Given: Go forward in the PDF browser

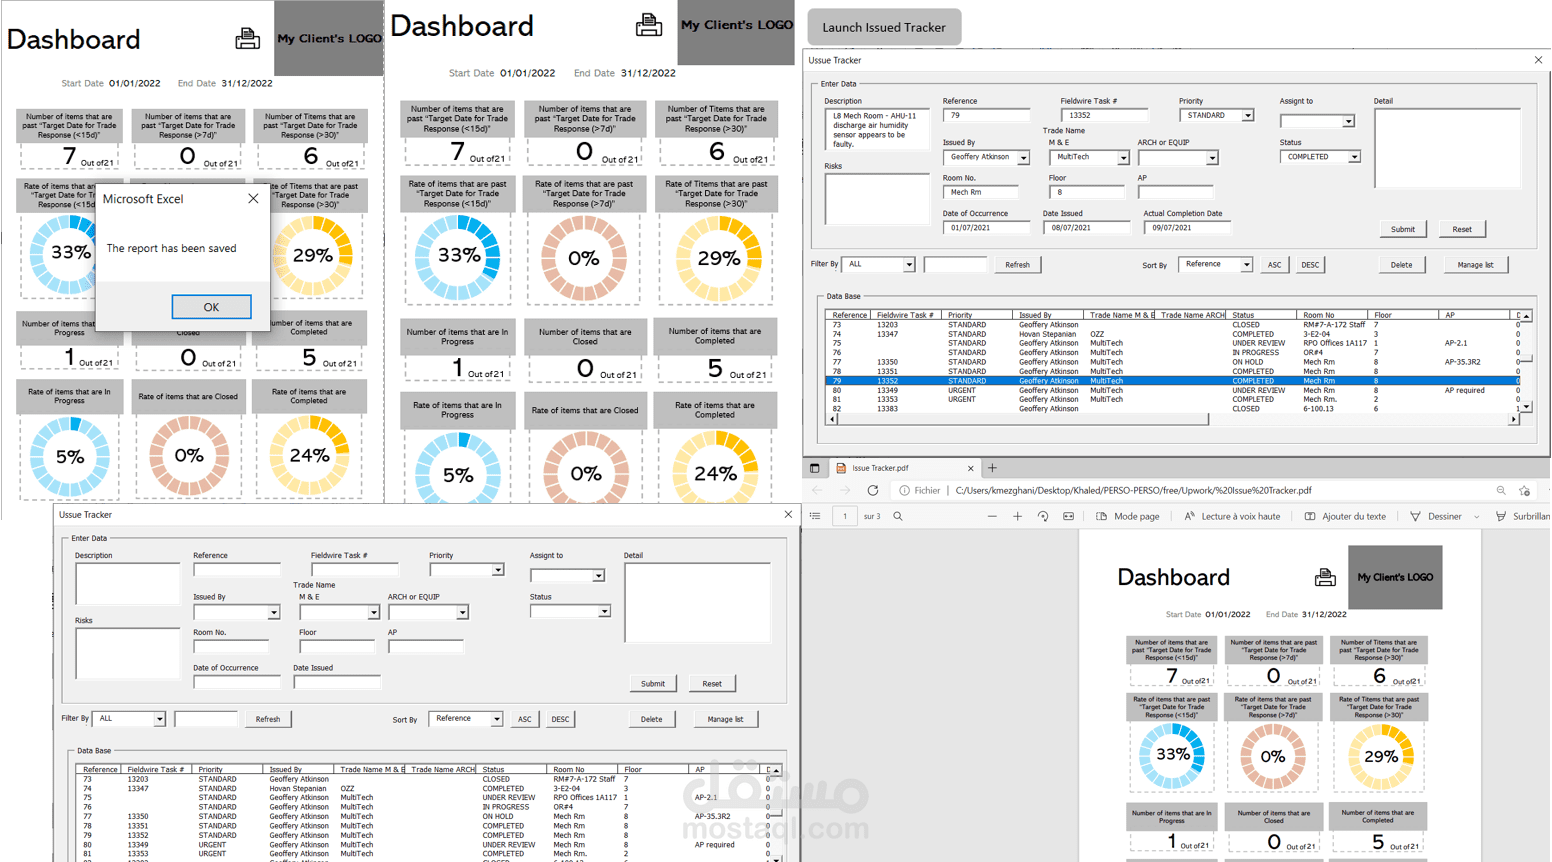Looking at the screenshot, I should coord(845,491).
